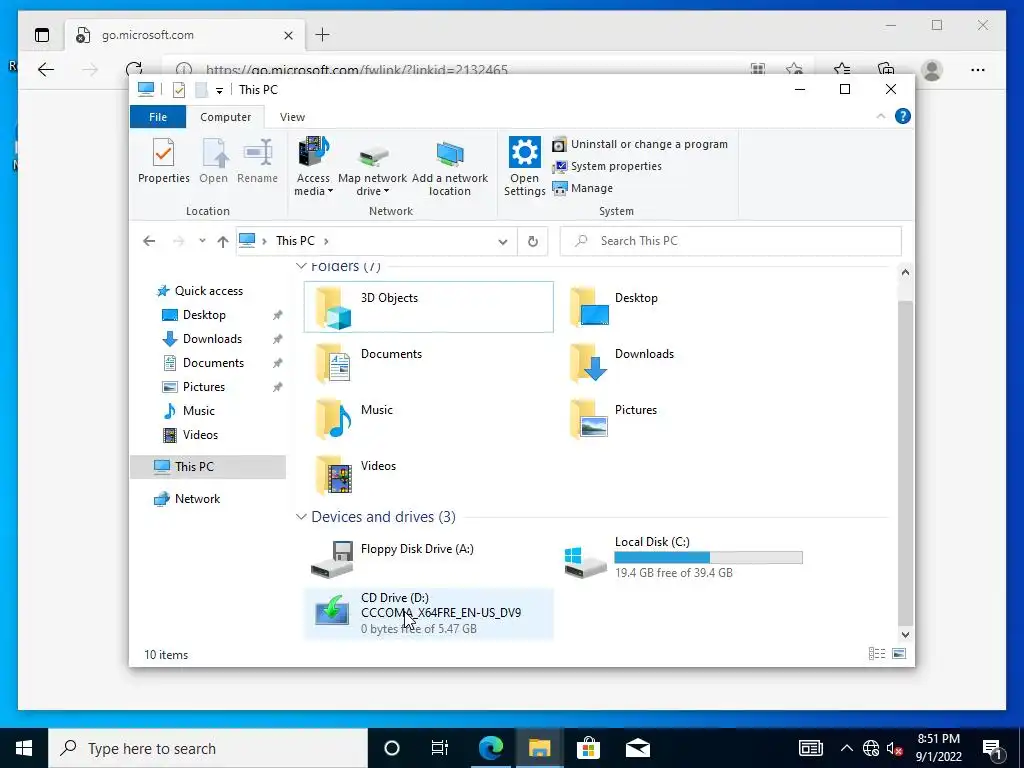Focus the Search This PC box
This screenshot has height=768, width=1024.
[731, 241]
